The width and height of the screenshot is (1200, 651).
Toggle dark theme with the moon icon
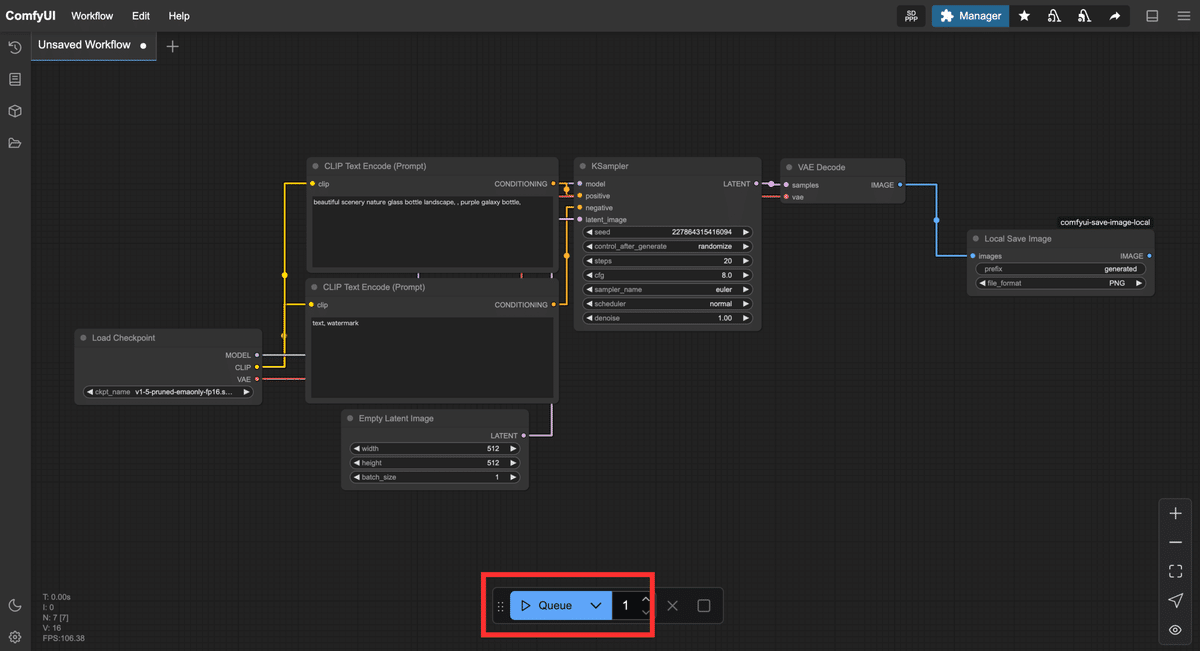[15, 605]
